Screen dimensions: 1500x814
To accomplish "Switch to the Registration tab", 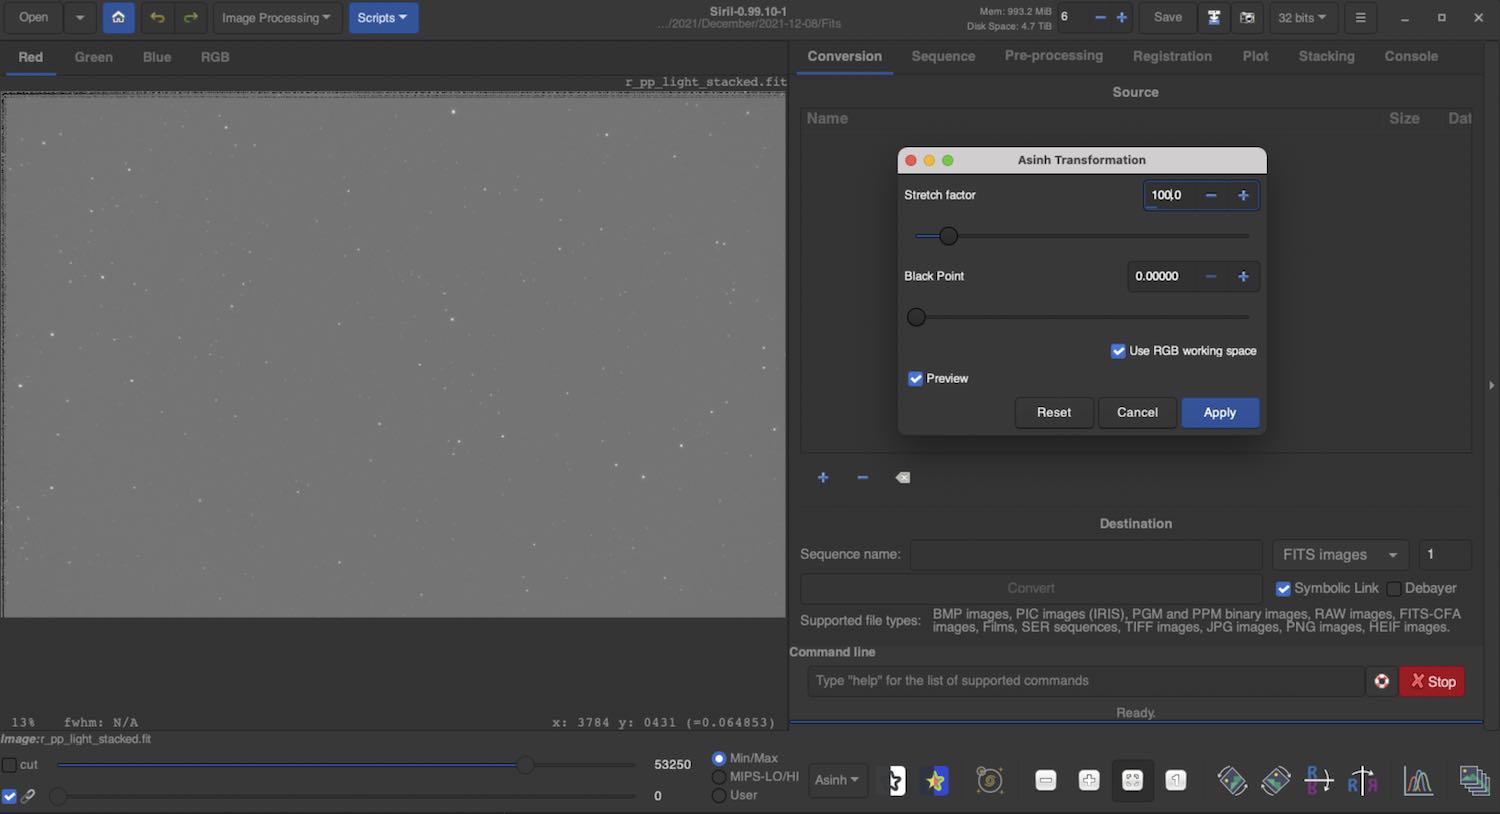I will click(1172, 57).
